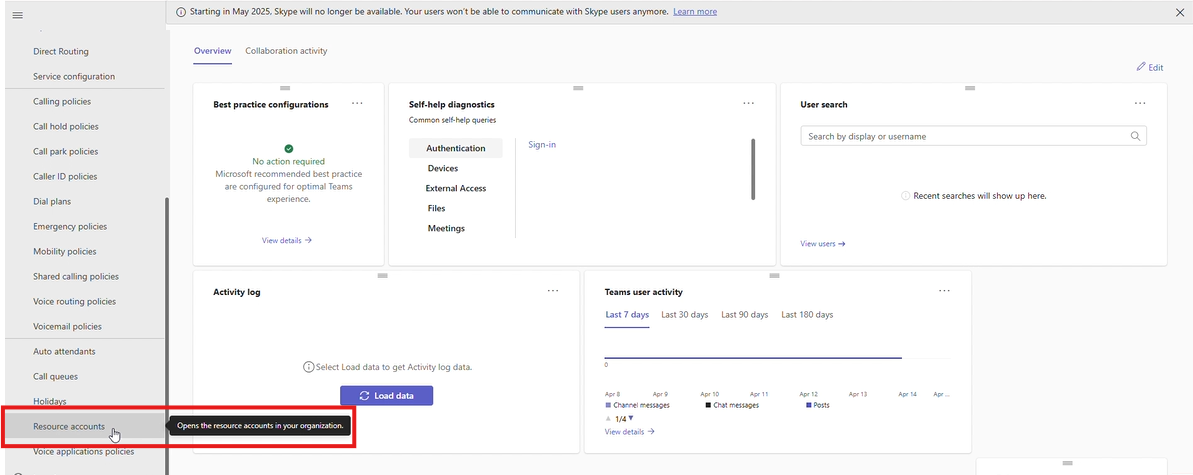Open Self-help diagnostics more options

coord(749,104)
